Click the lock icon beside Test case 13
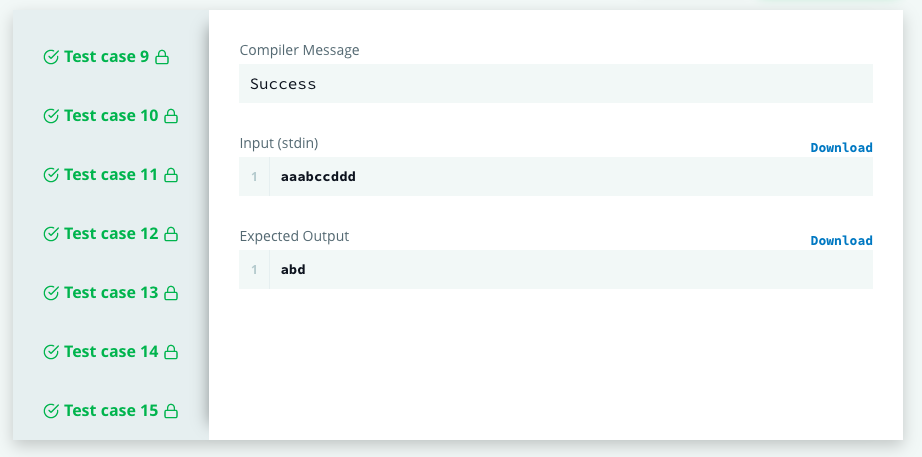Image resolution: width=922 pixels, height=457 pixels. [171, 292]
